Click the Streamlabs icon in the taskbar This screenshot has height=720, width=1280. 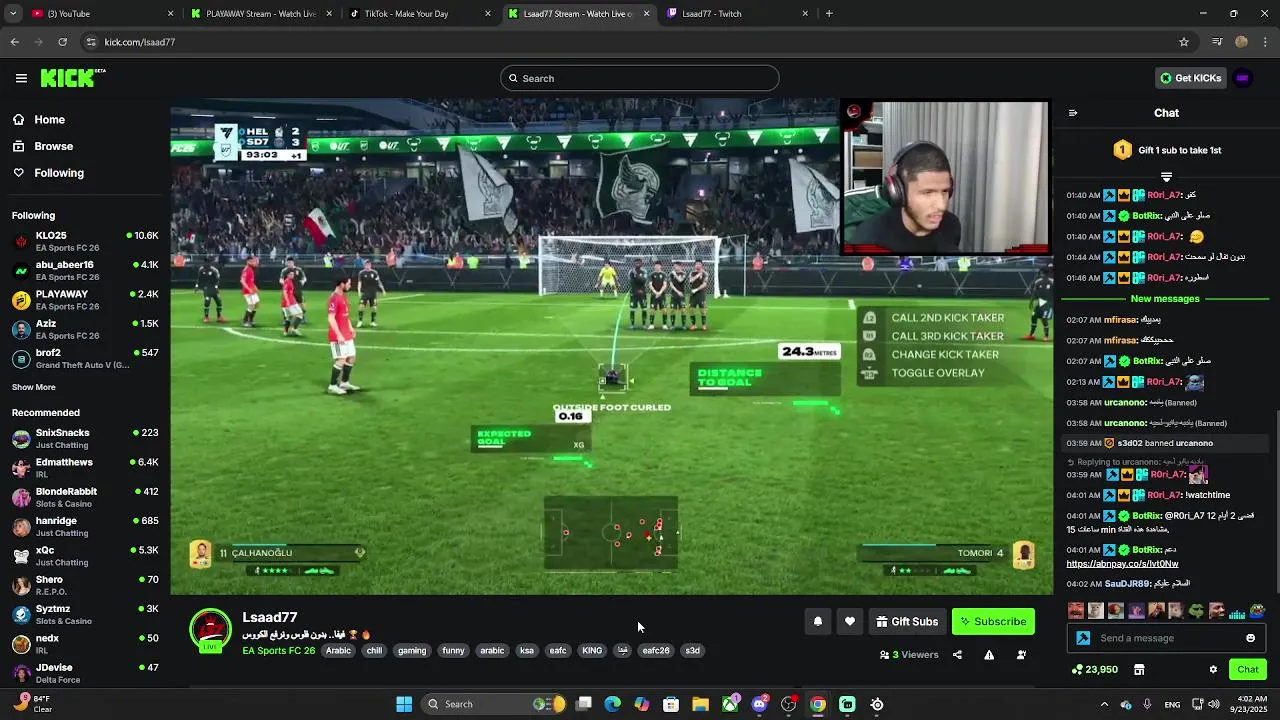tap(847, 704)
